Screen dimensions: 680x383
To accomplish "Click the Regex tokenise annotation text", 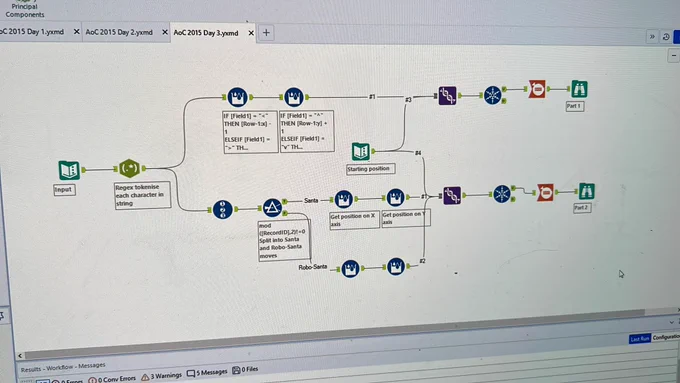I will 142,195.
